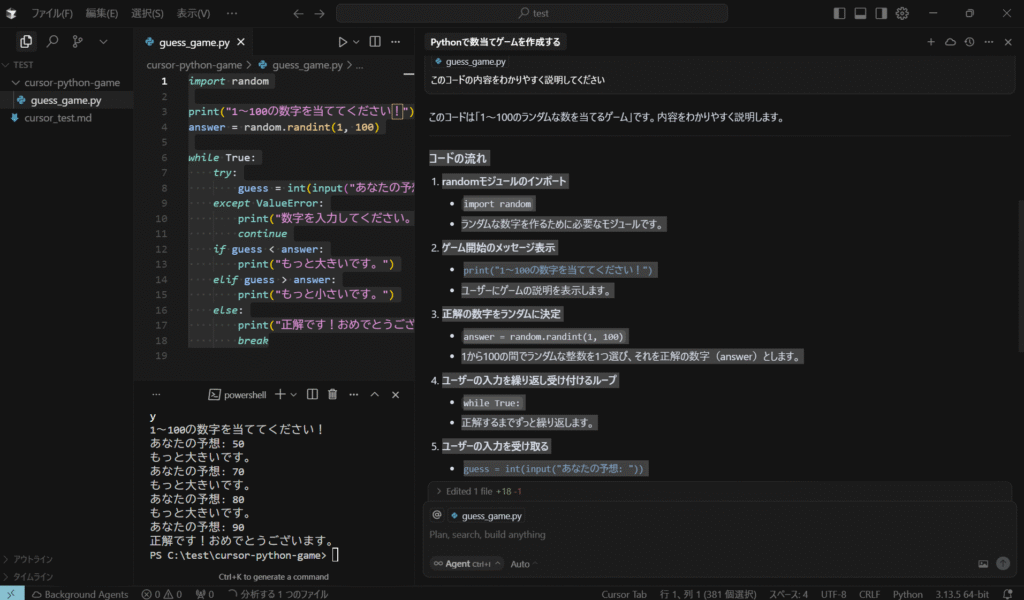1024x600 pixels.
Task: Kill the terminal with the trash icon
Action: click(332, 394)
